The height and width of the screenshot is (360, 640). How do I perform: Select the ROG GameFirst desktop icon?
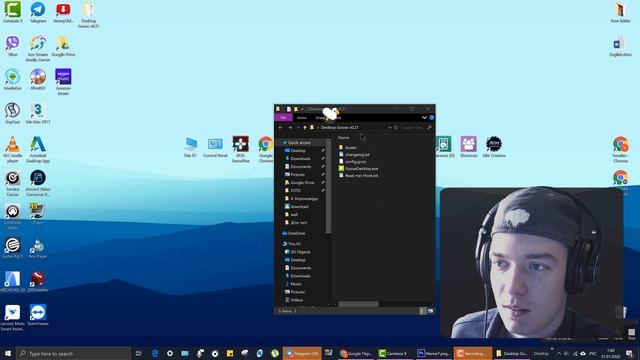click(240, 149)
